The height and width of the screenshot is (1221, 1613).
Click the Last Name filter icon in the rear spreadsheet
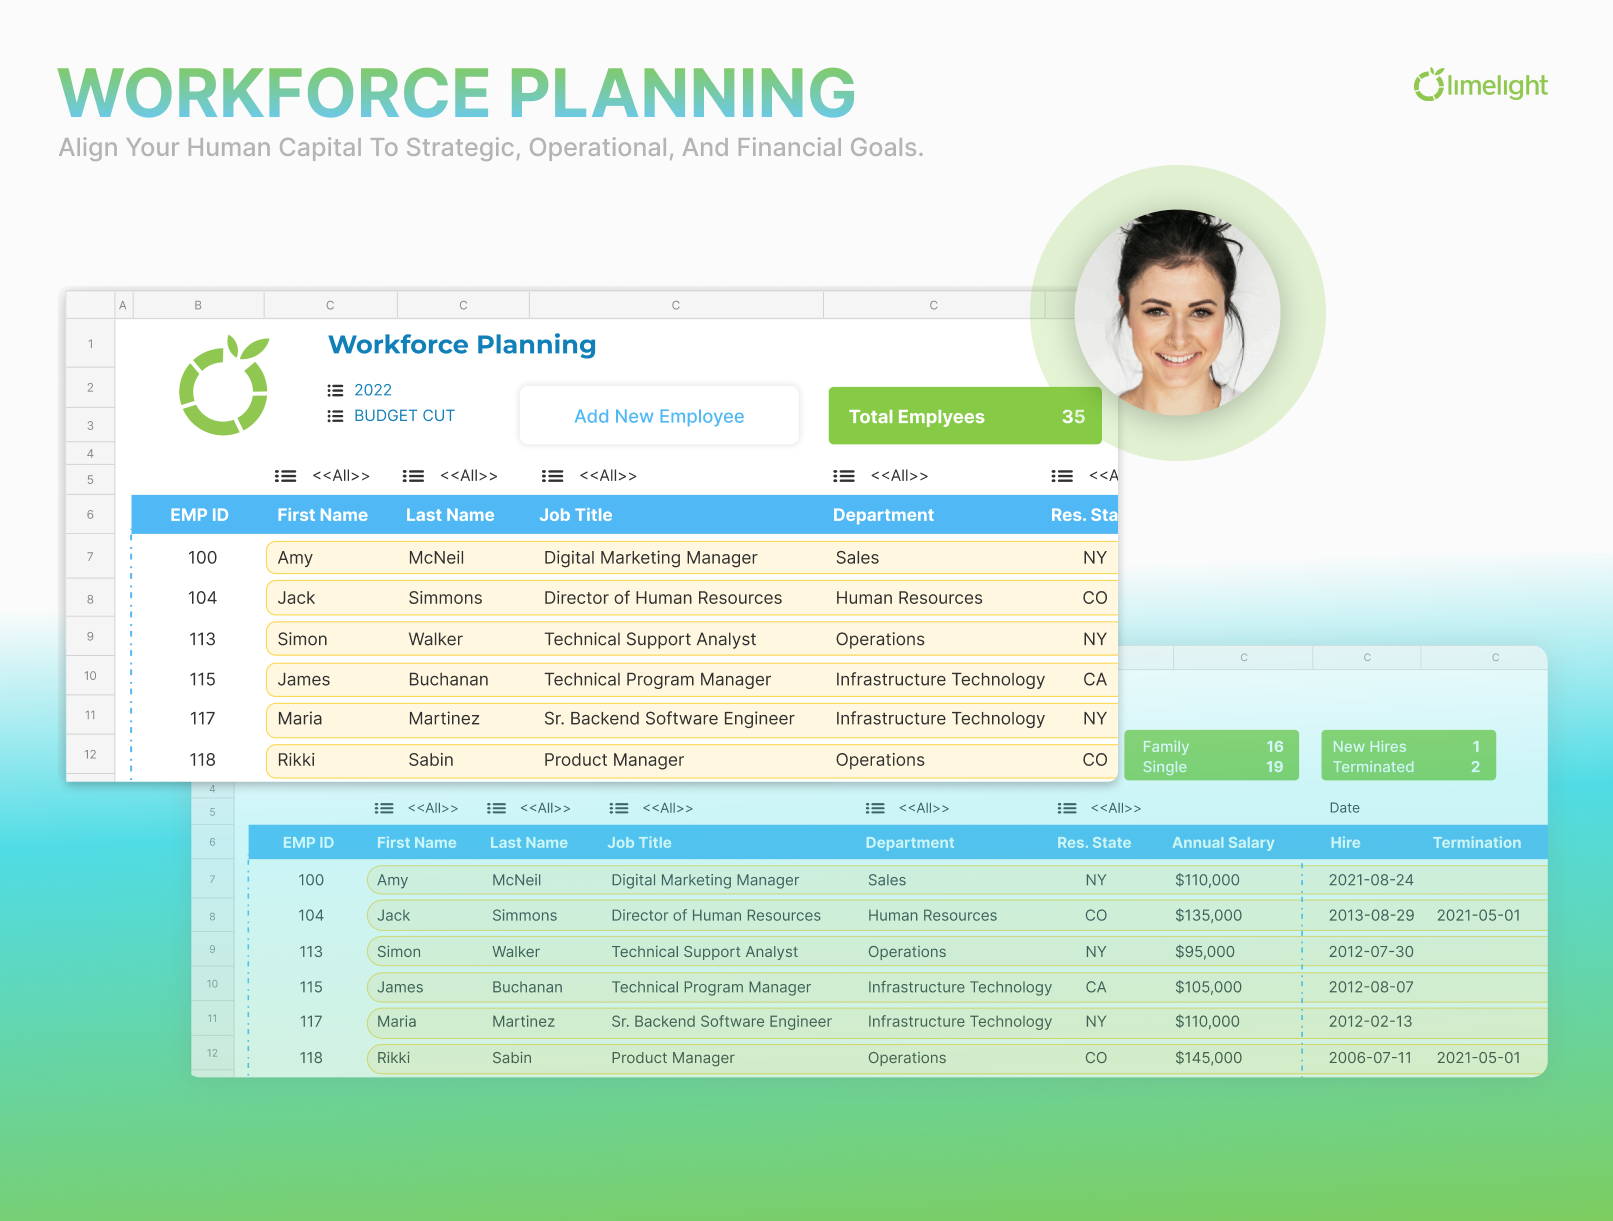(496, 808)
